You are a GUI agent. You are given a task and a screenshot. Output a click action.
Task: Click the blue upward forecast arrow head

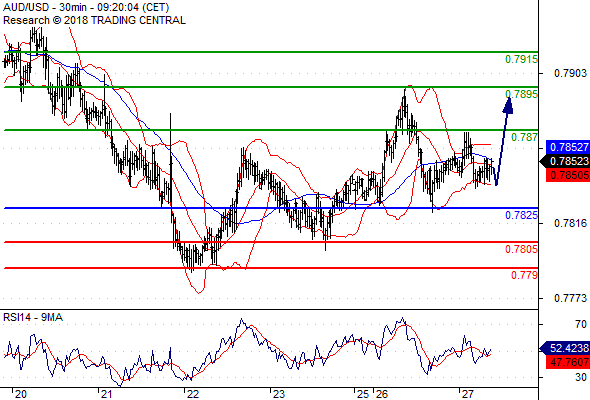click(508, 105)
